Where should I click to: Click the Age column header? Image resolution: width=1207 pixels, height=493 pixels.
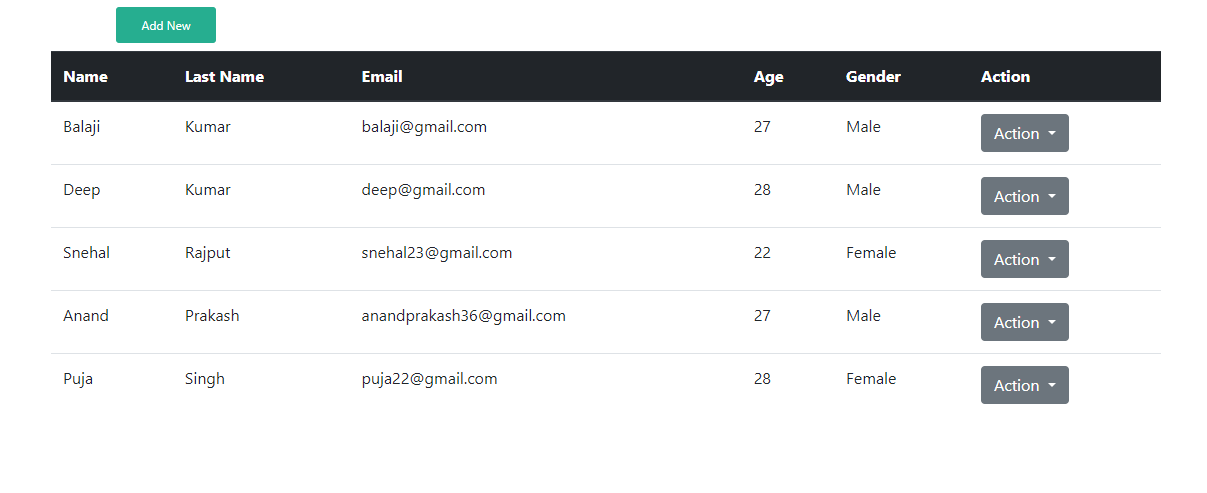768,77
